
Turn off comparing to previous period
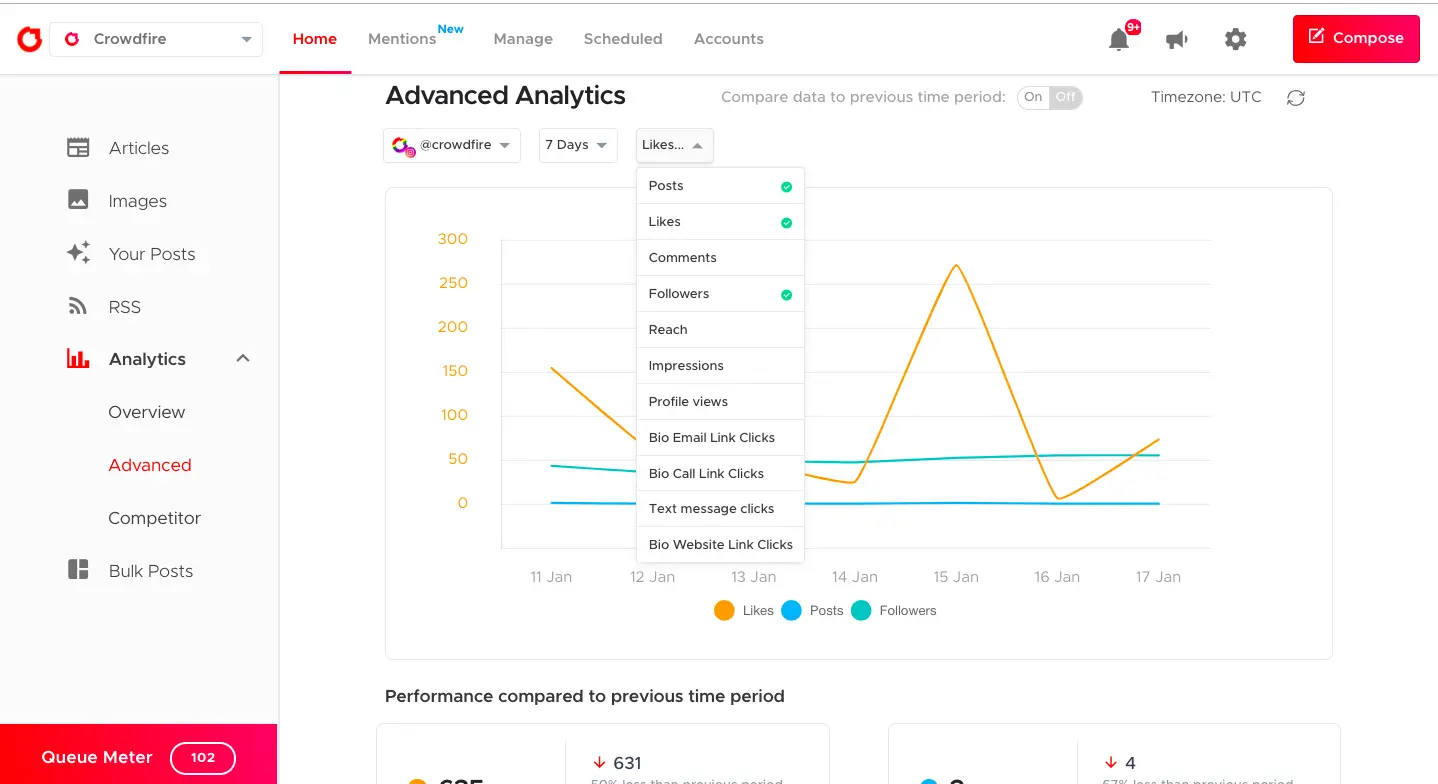[1066, 98]
